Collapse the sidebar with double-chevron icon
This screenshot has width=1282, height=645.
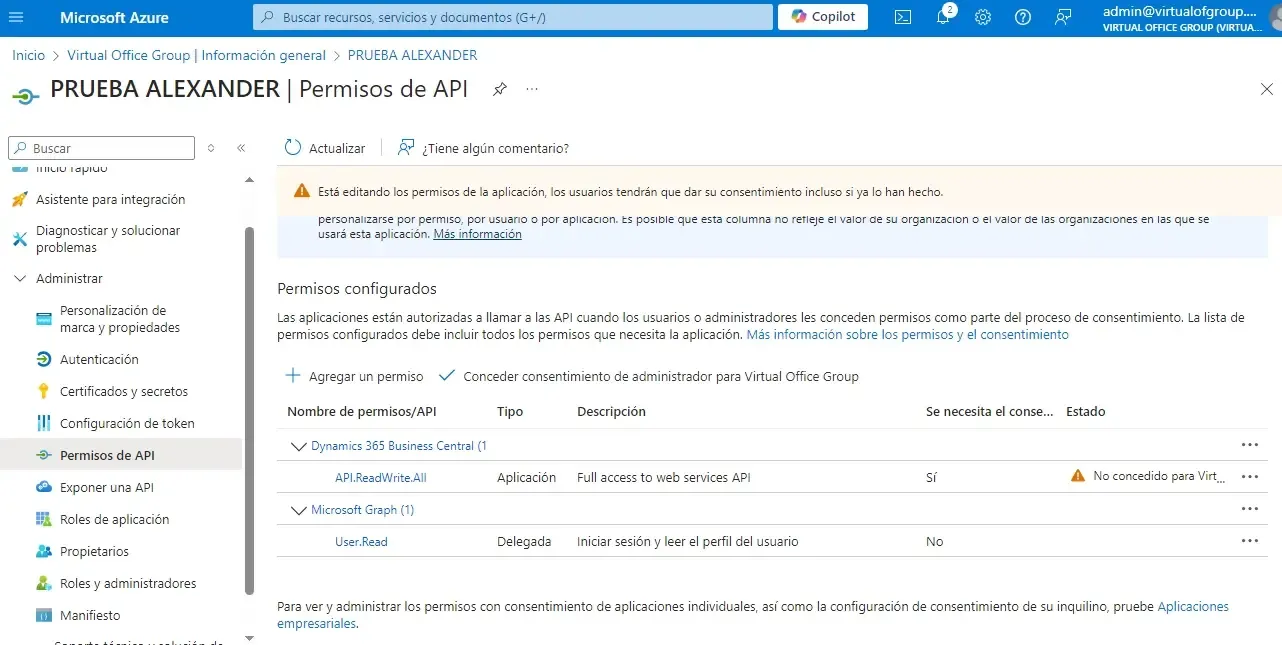pyautogui.click(x=241, y=148)
